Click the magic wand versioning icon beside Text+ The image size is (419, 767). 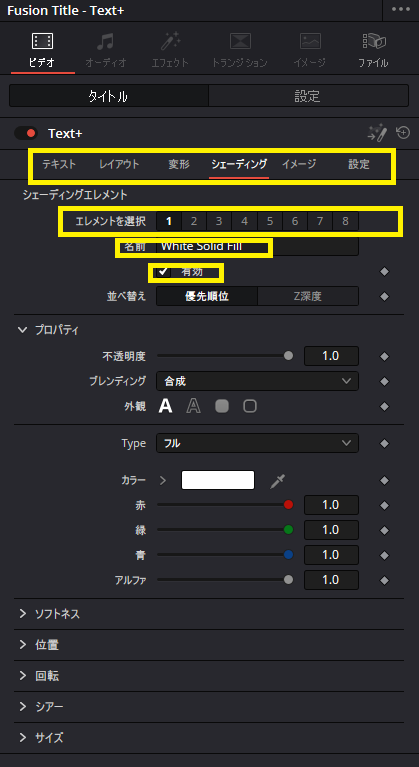377,133
